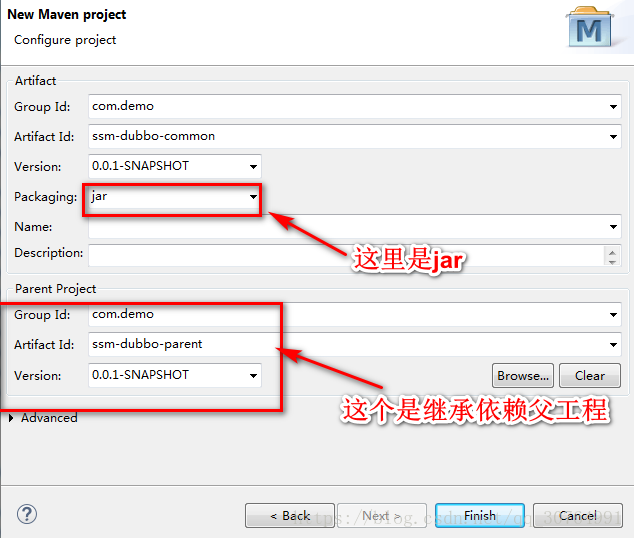This screenshot has height=538, width=634.
Task: Expand the Advanced section
Action: [x=11, y=418]
